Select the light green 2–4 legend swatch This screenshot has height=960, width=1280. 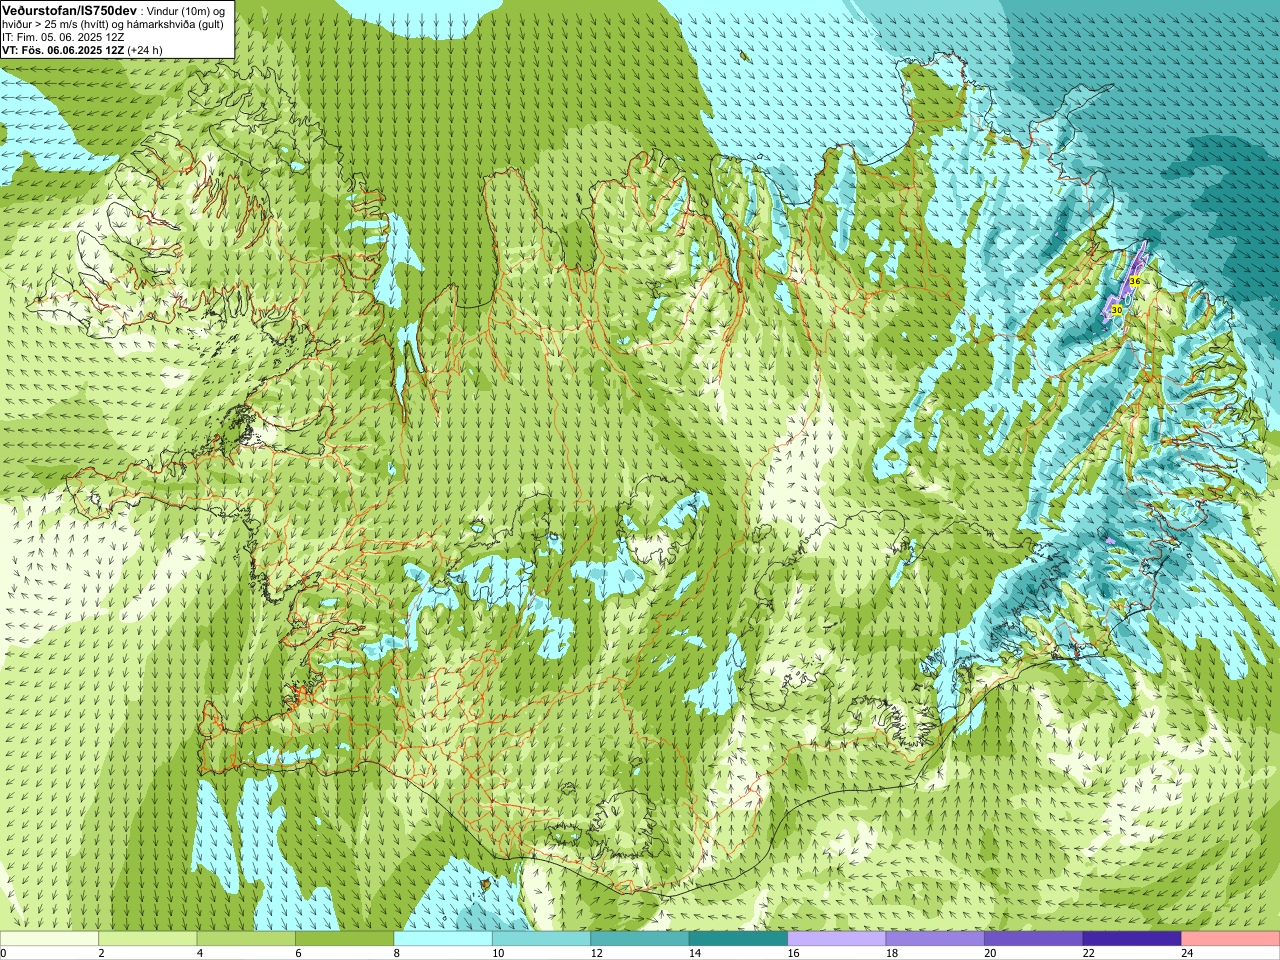[x=148, y=939]
